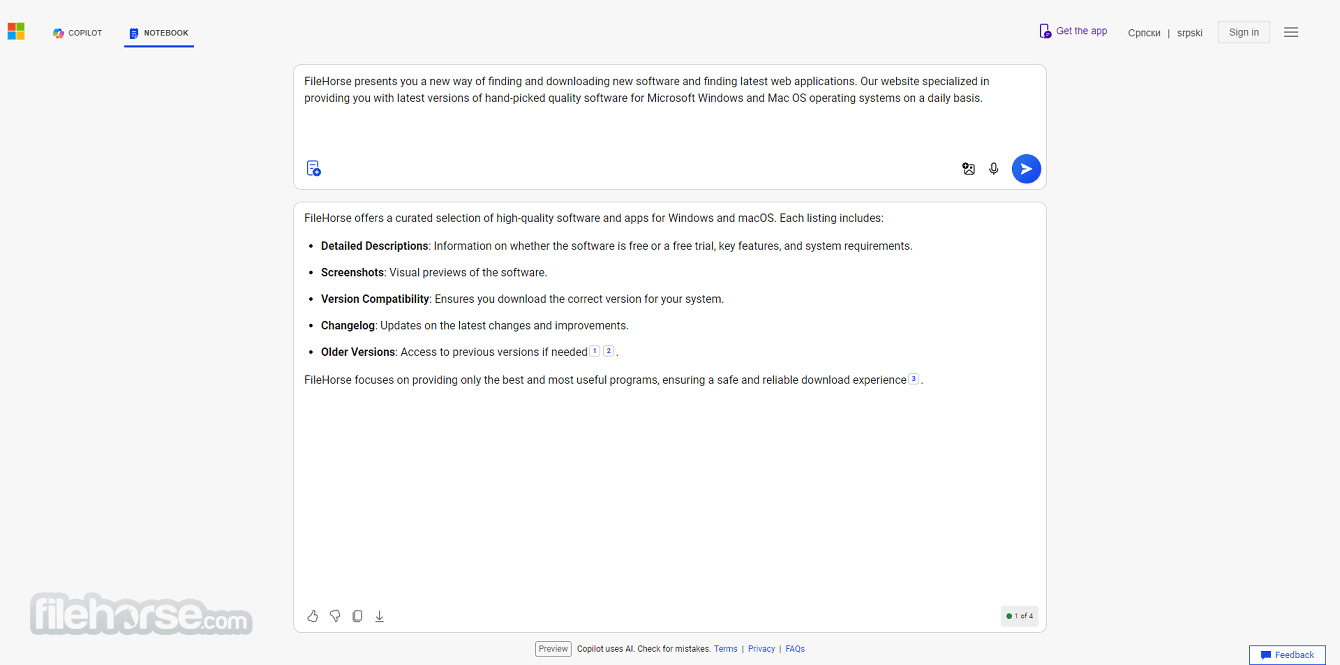Click the Detailed Descriptions bold text
This screenshot has width=1340, height=665.
click(x=375, y=246)
